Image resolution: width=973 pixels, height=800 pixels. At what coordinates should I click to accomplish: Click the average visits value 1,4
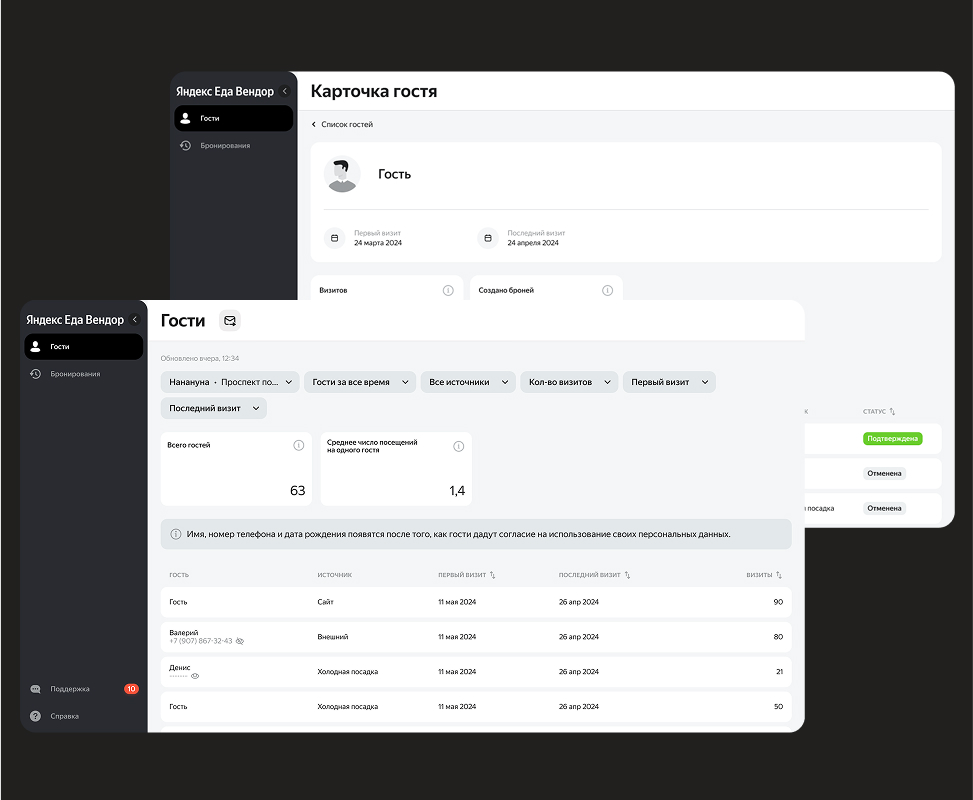457,491
